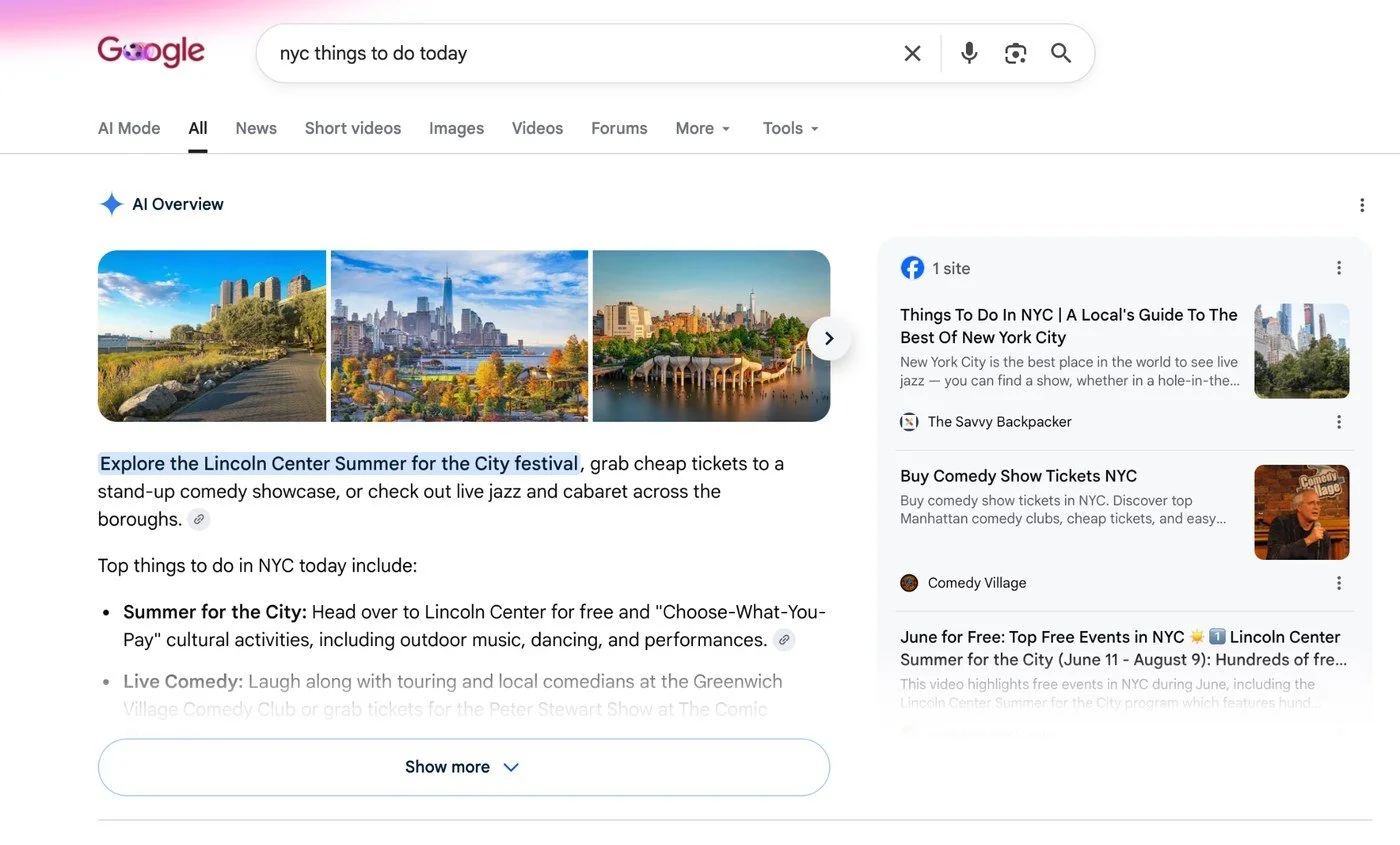
Task: Open the Comedy Village comedian thumbnail
Action: click(x=1301, y=512)
